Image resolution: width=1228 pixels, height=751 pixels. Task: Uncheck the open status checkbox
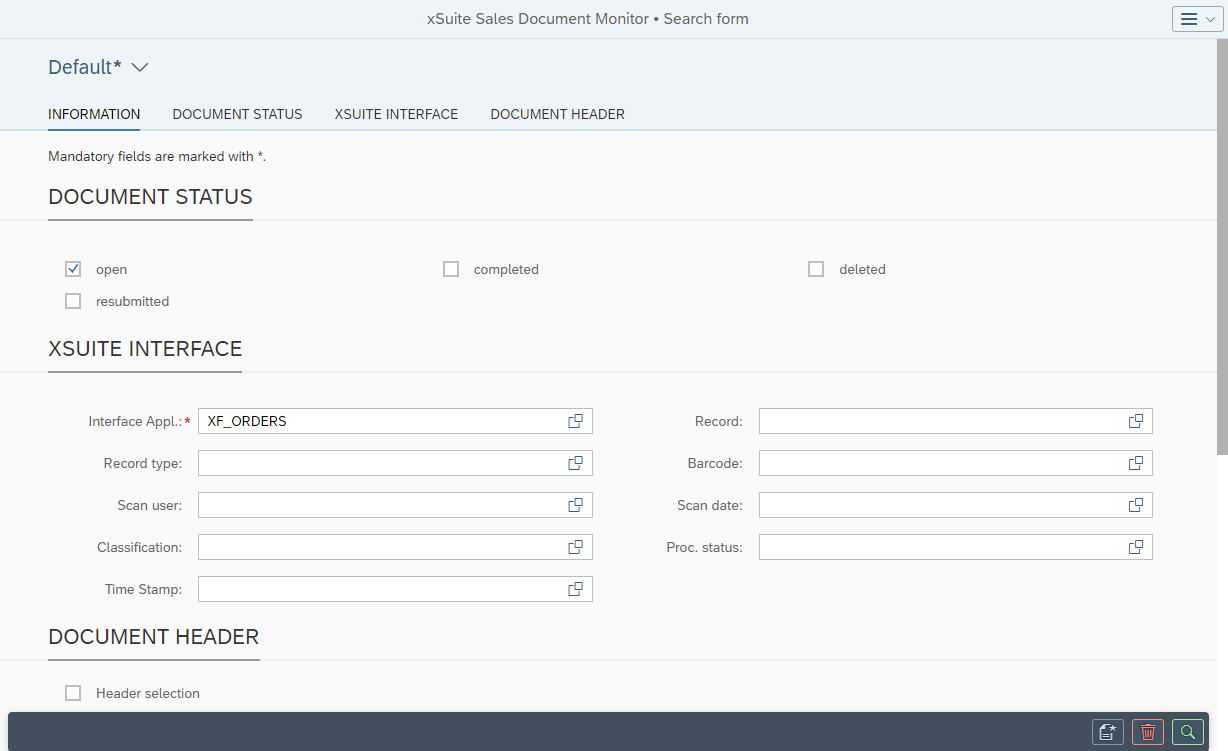pyautogui.click(x=73, y=268)
